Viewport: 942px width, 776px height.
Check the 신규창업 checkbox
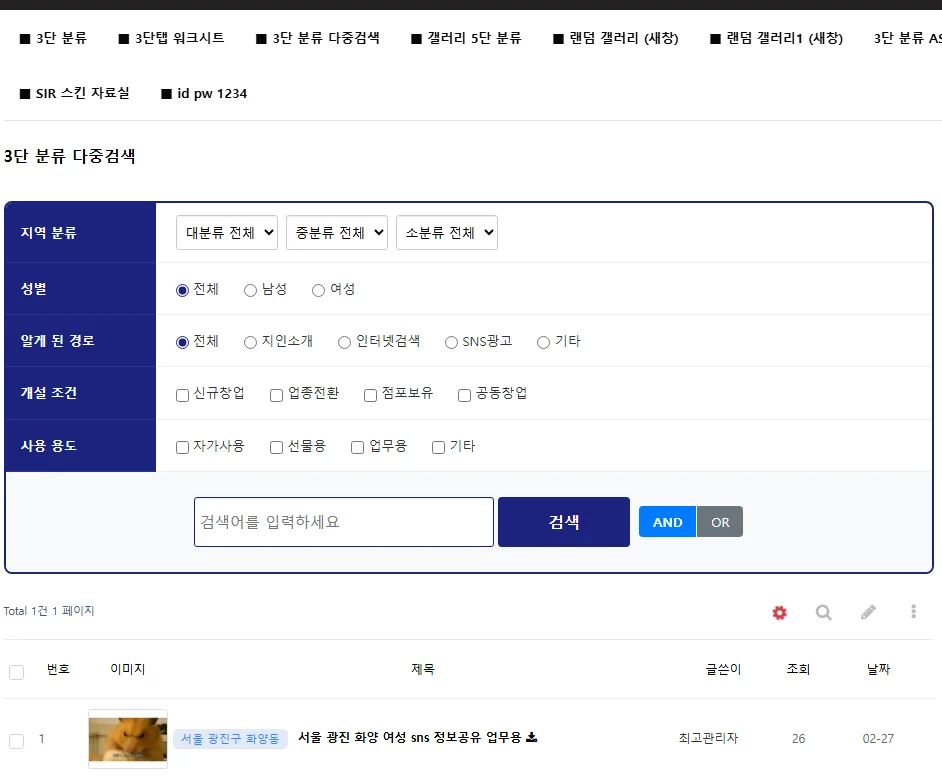[x=182, y=395]
